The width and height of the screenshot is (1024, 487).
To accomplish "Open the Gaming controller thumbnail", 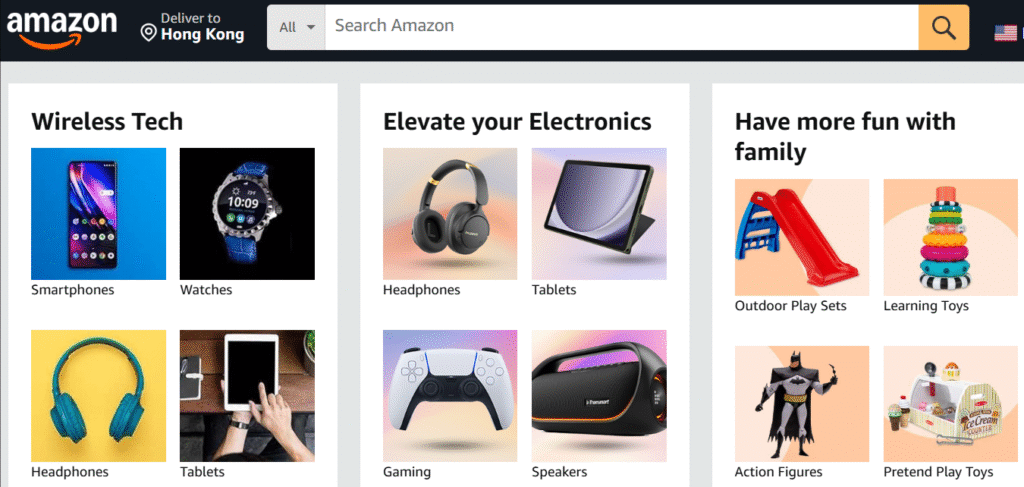I will [x=450, y=396].
